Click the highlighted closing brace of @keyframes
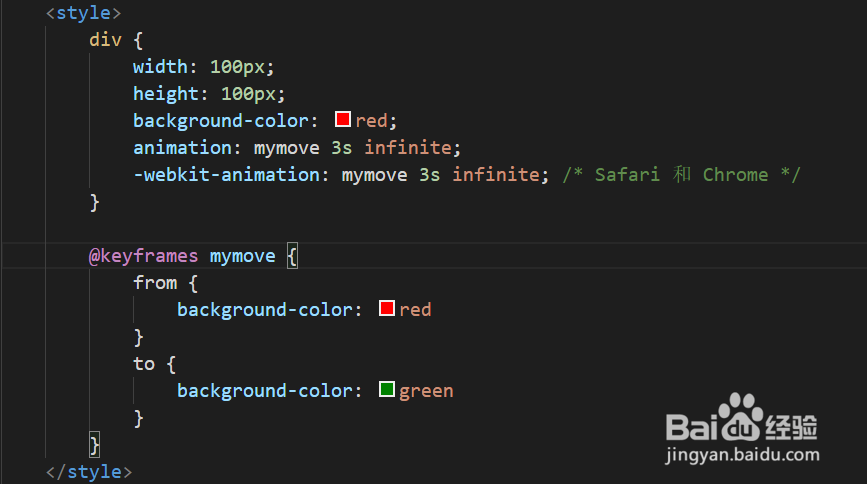Screen dimensions: 867x484 pos(95,445)
